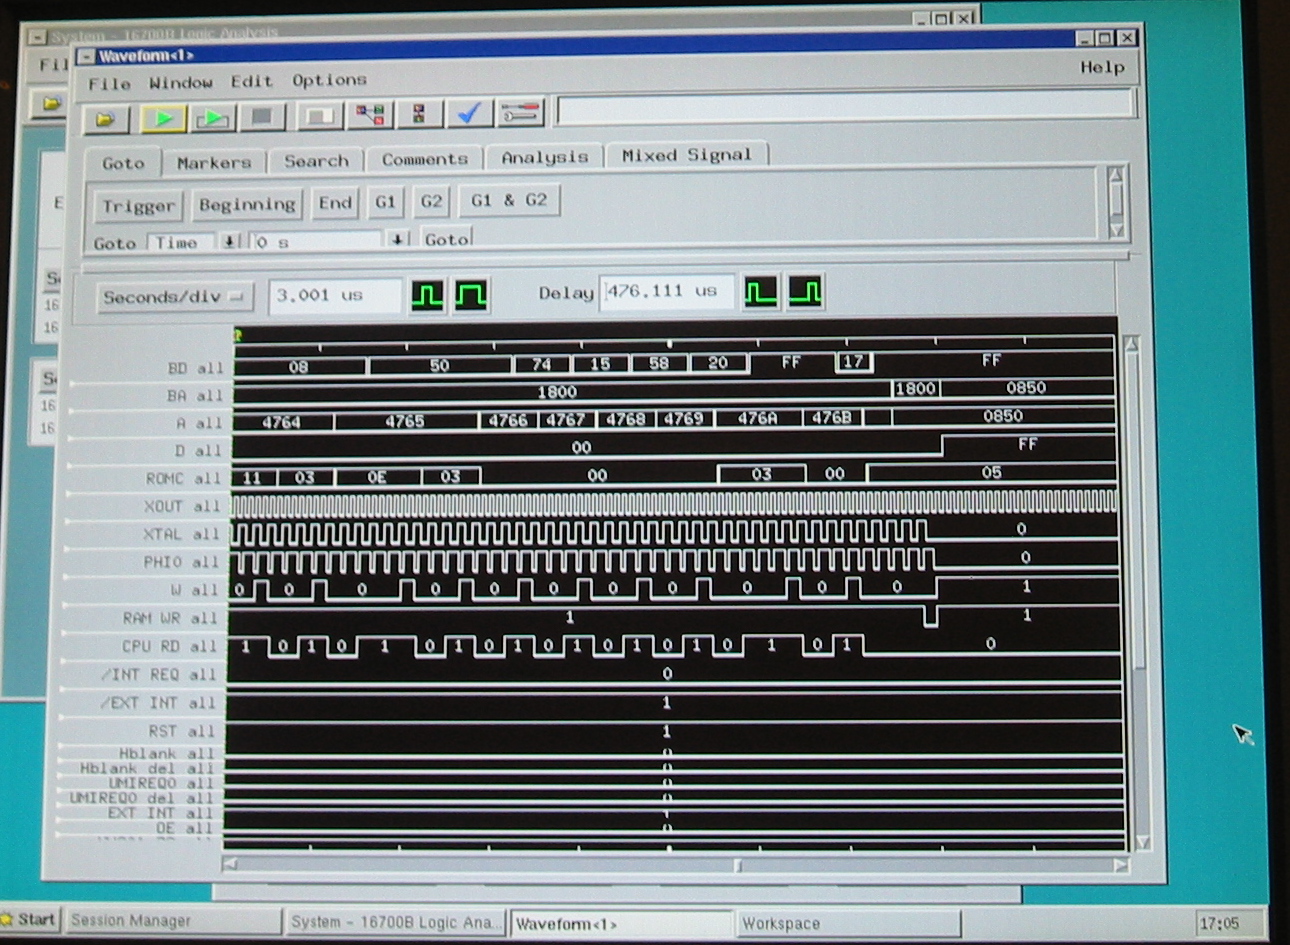The image size is (1290, 945).
Task: Open the Seconds/div dropdown
Action: [x=175, y=297]
